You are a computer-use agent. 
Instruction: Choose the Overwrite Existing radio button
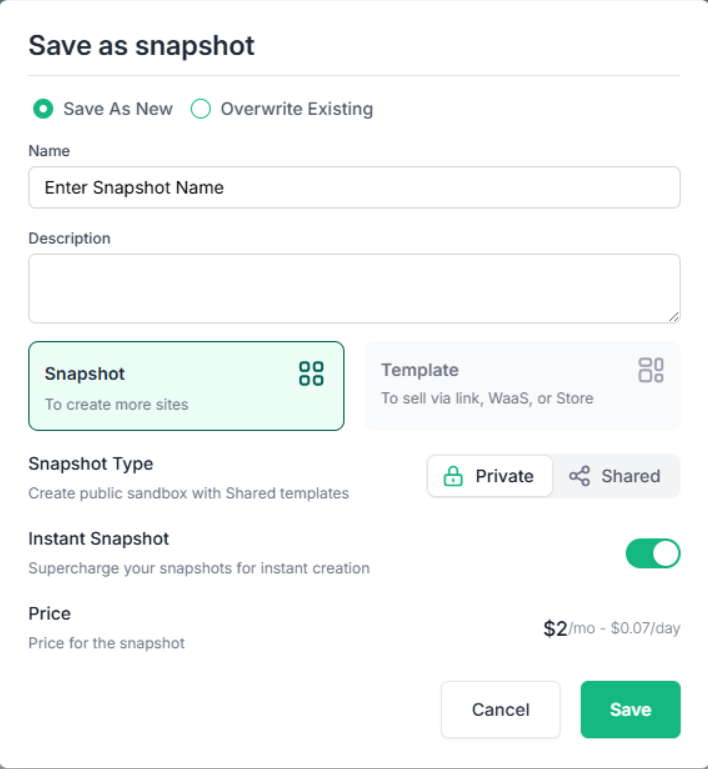click(x=201, y=109)
